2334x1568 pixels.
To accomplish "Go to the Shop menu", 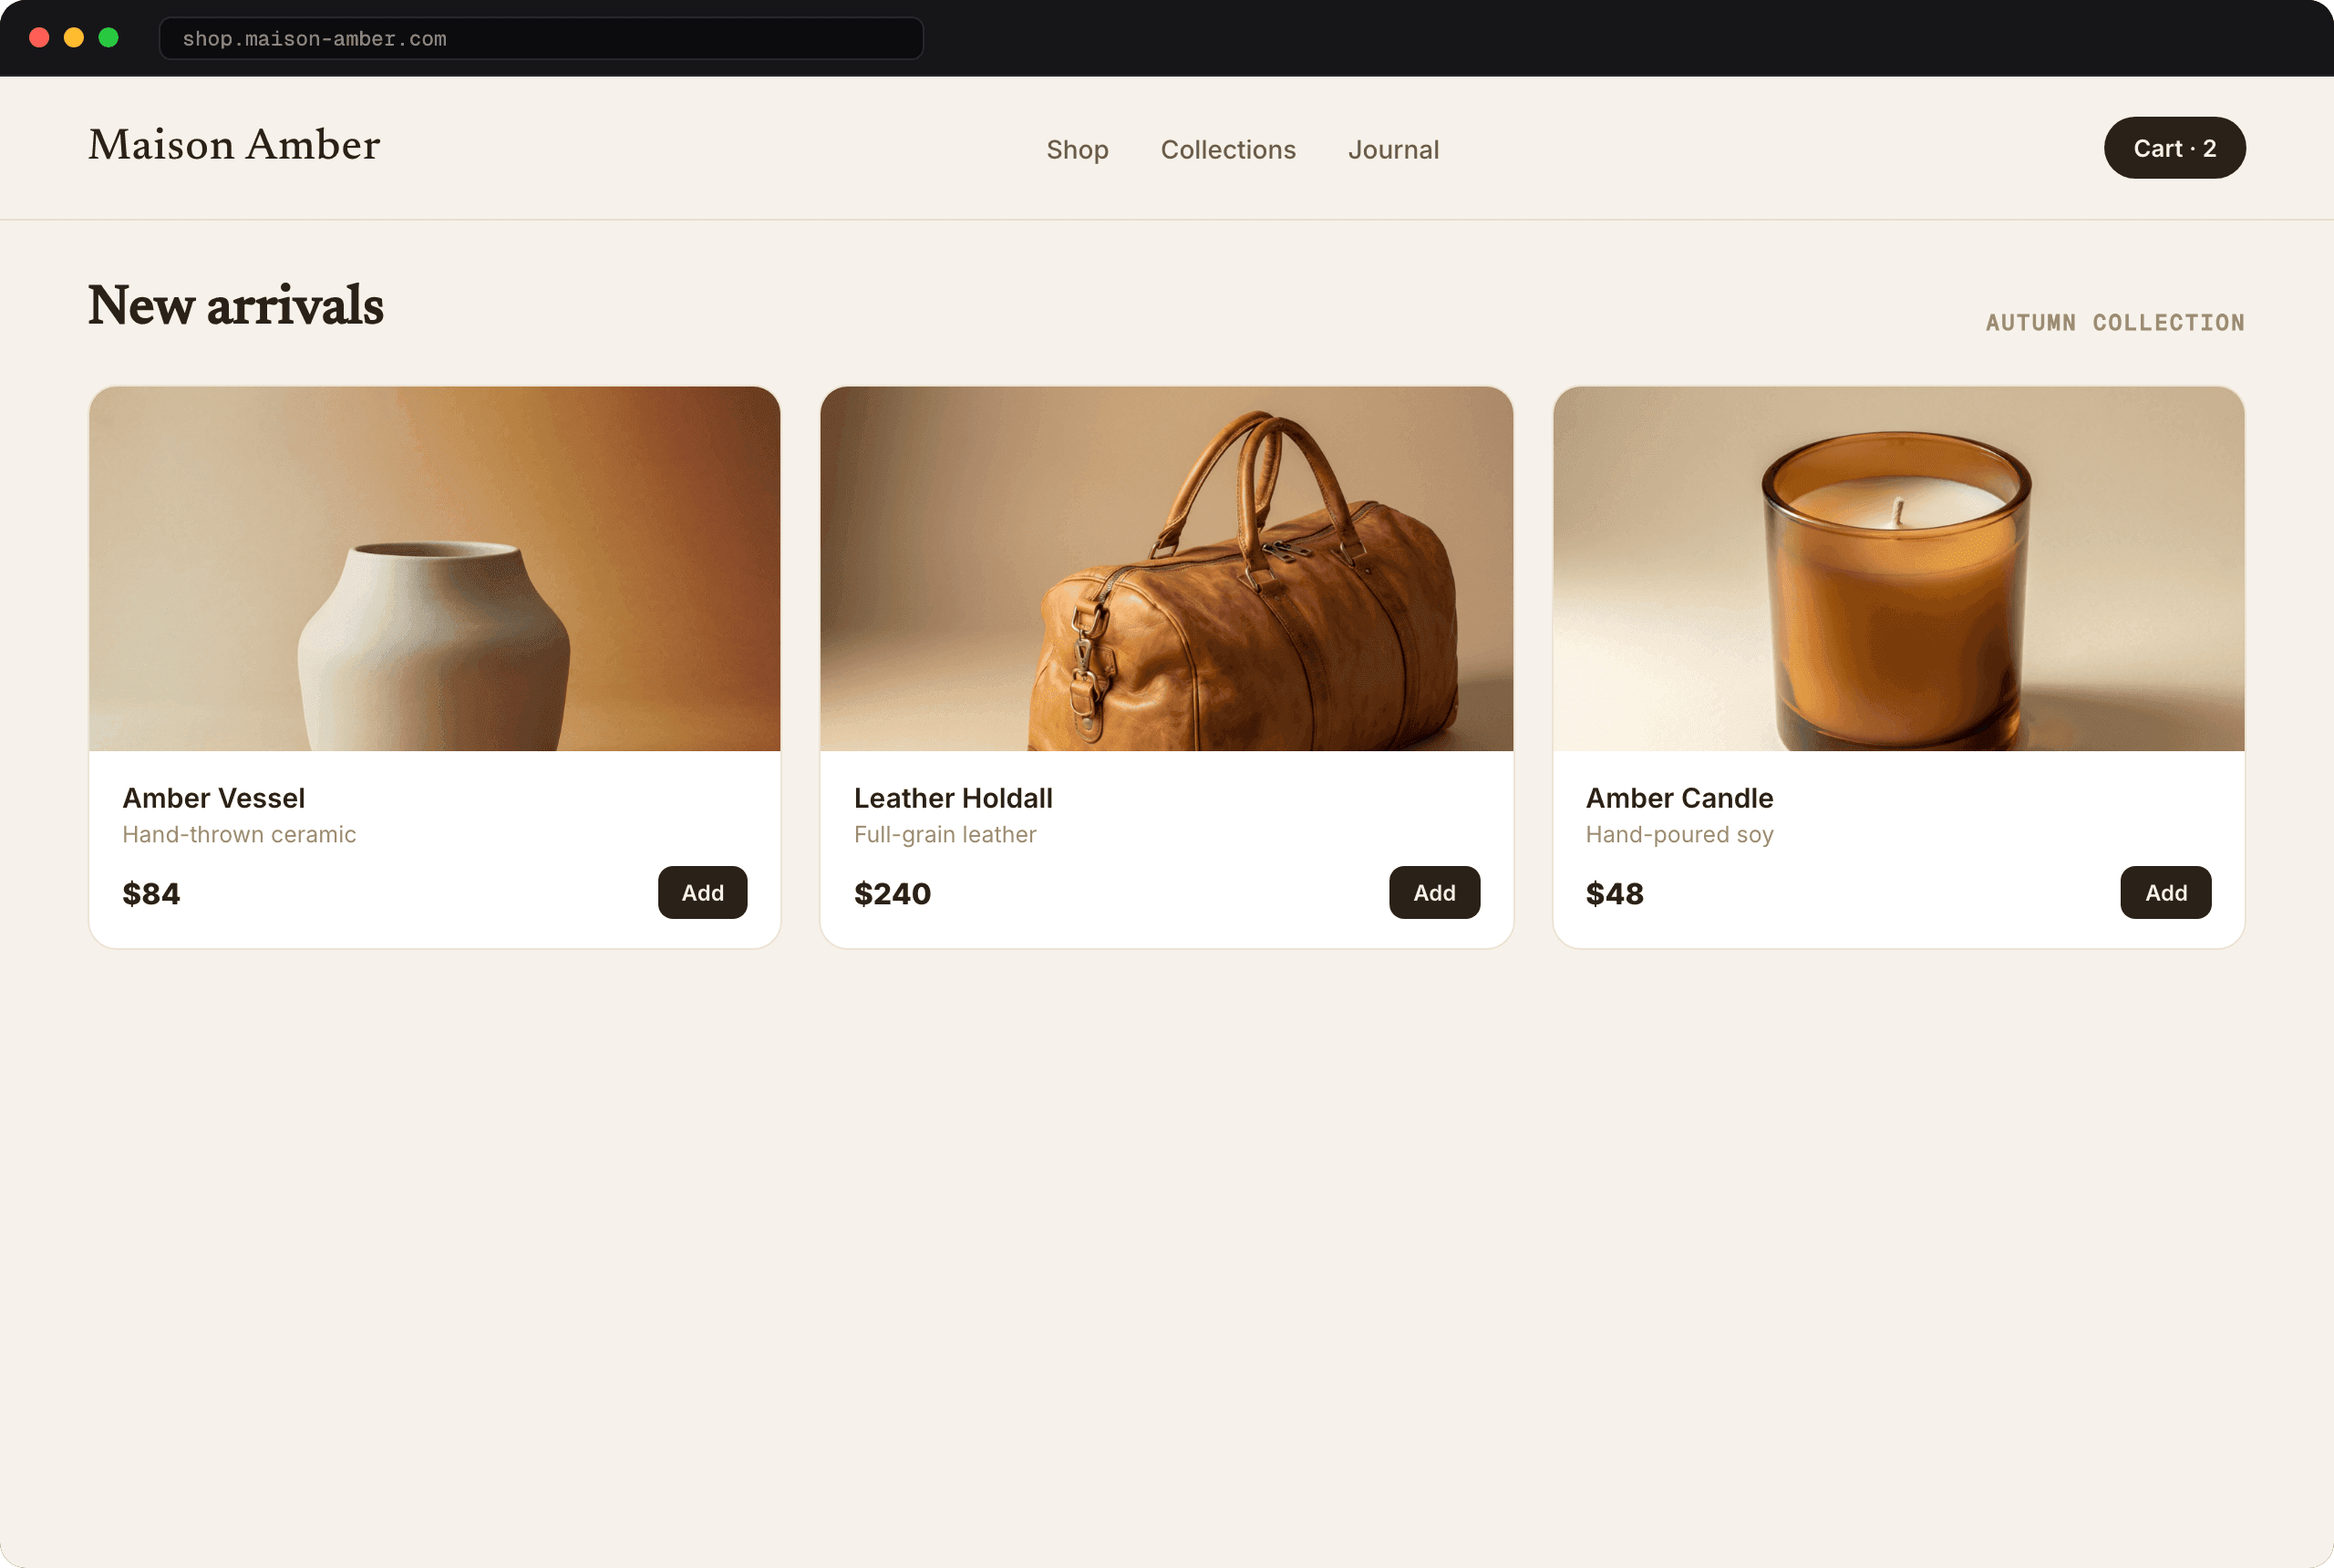I will click(x=1077, y=149).
